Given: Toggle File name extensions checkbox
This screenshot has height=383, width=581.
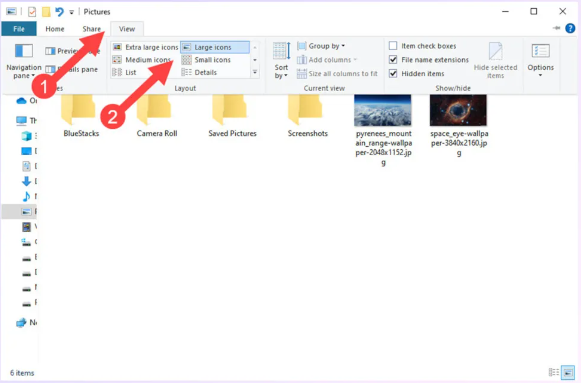Looking at the screenshot, I should pos(393,59).
